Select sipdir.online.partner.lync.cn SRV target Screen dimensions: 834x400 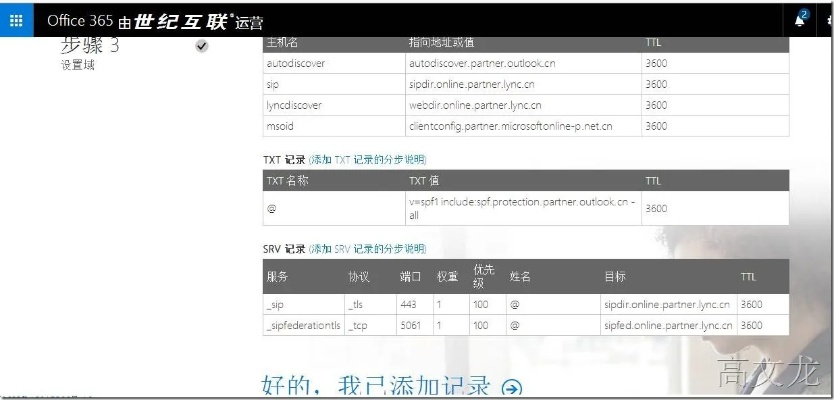tap(667, 304)
